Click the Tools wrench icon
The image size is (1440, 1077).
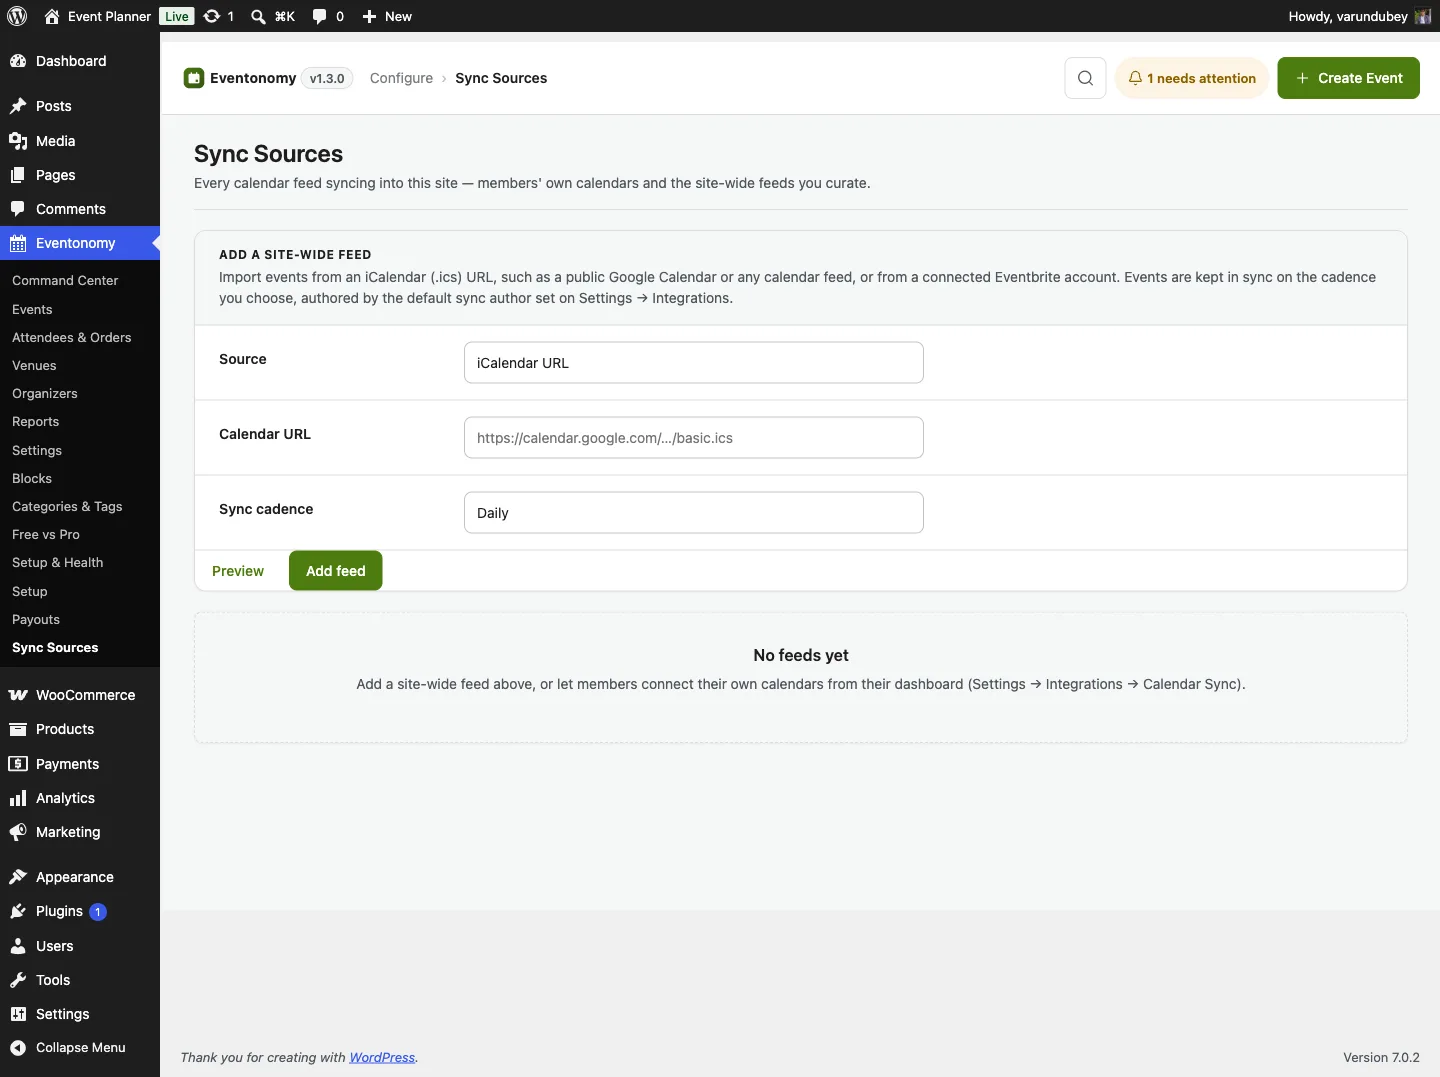pyautogui.click(x=18, y=980)
